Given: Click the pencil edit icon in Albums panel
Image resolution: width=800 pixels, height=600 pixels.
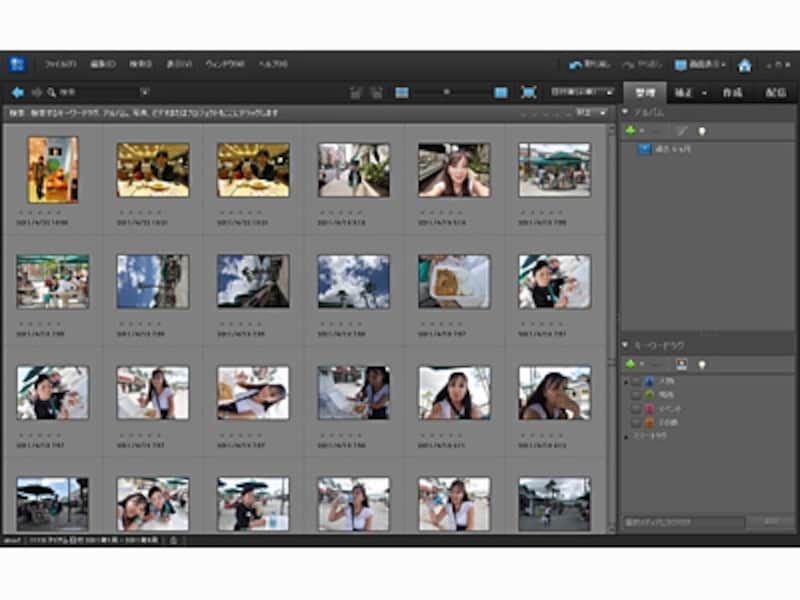Looking at the screenshot, I should (682, 131).
